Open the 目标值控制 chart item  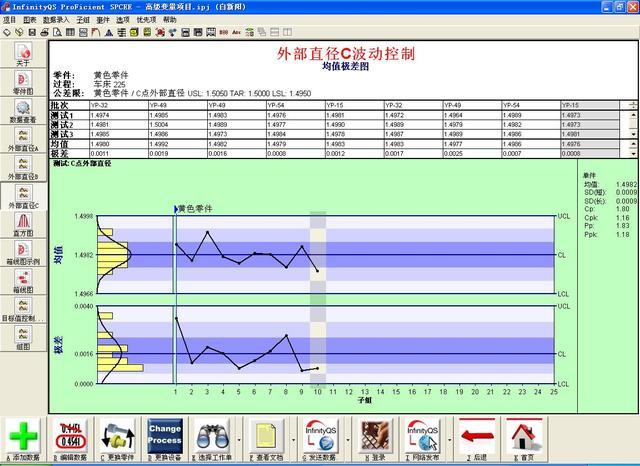click(x=23, y=310)
